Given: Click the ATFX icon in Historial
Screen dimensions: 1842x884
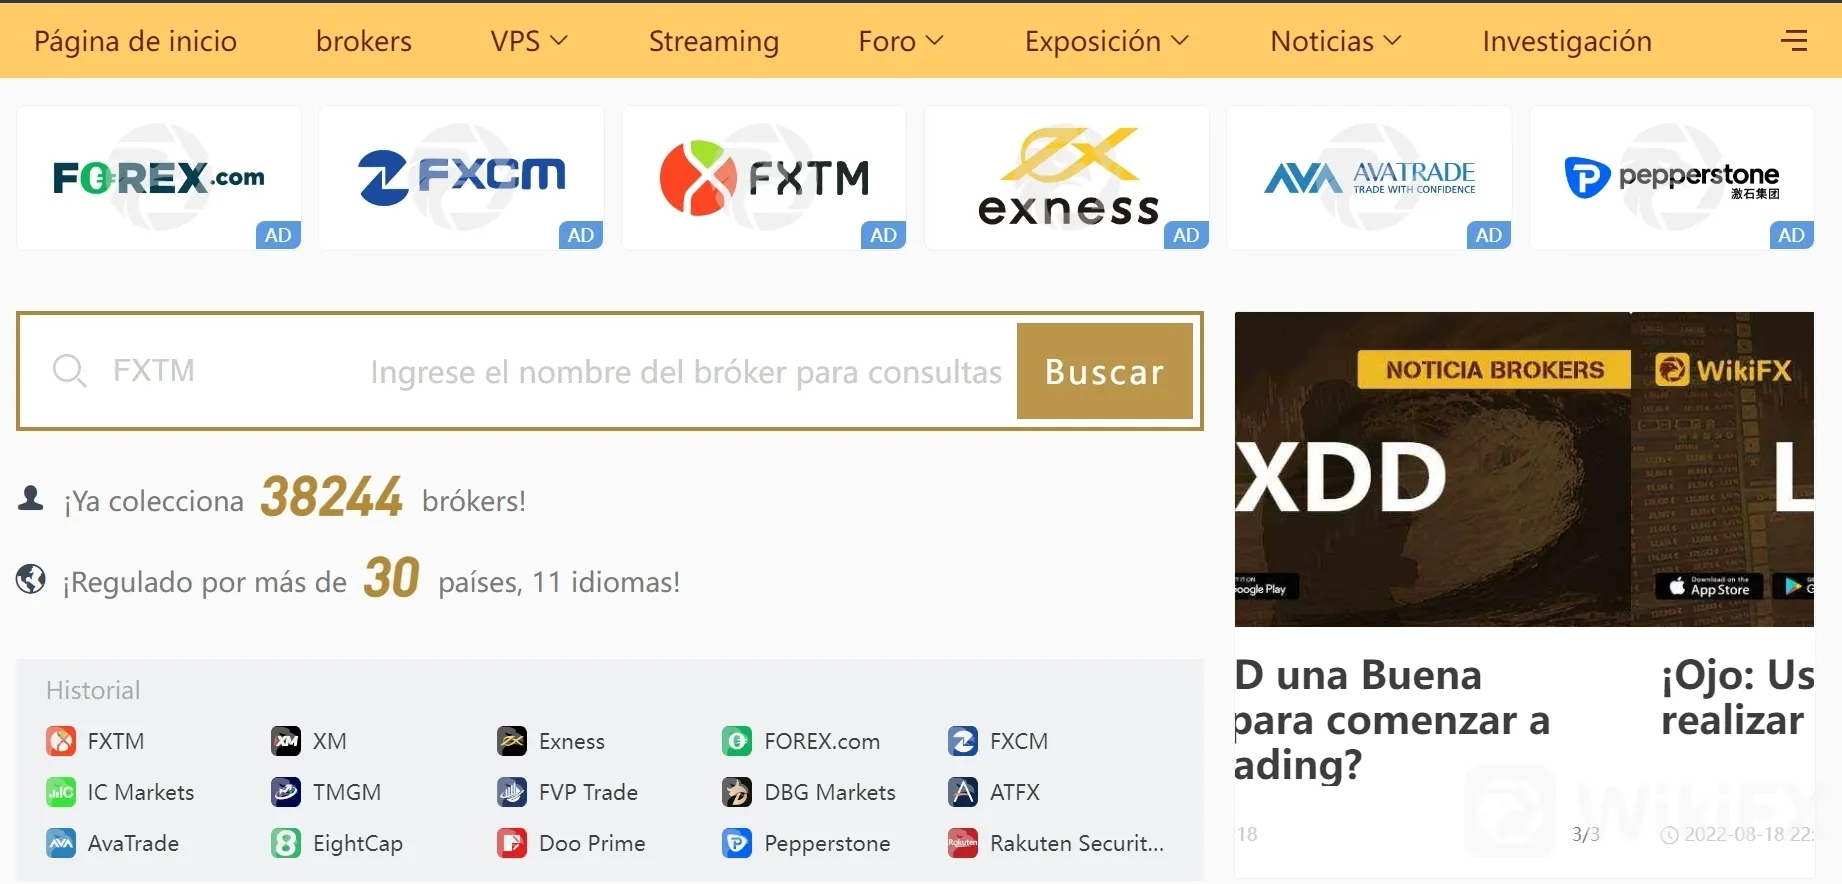Looking at the screenshot, I should coord(963,792).
